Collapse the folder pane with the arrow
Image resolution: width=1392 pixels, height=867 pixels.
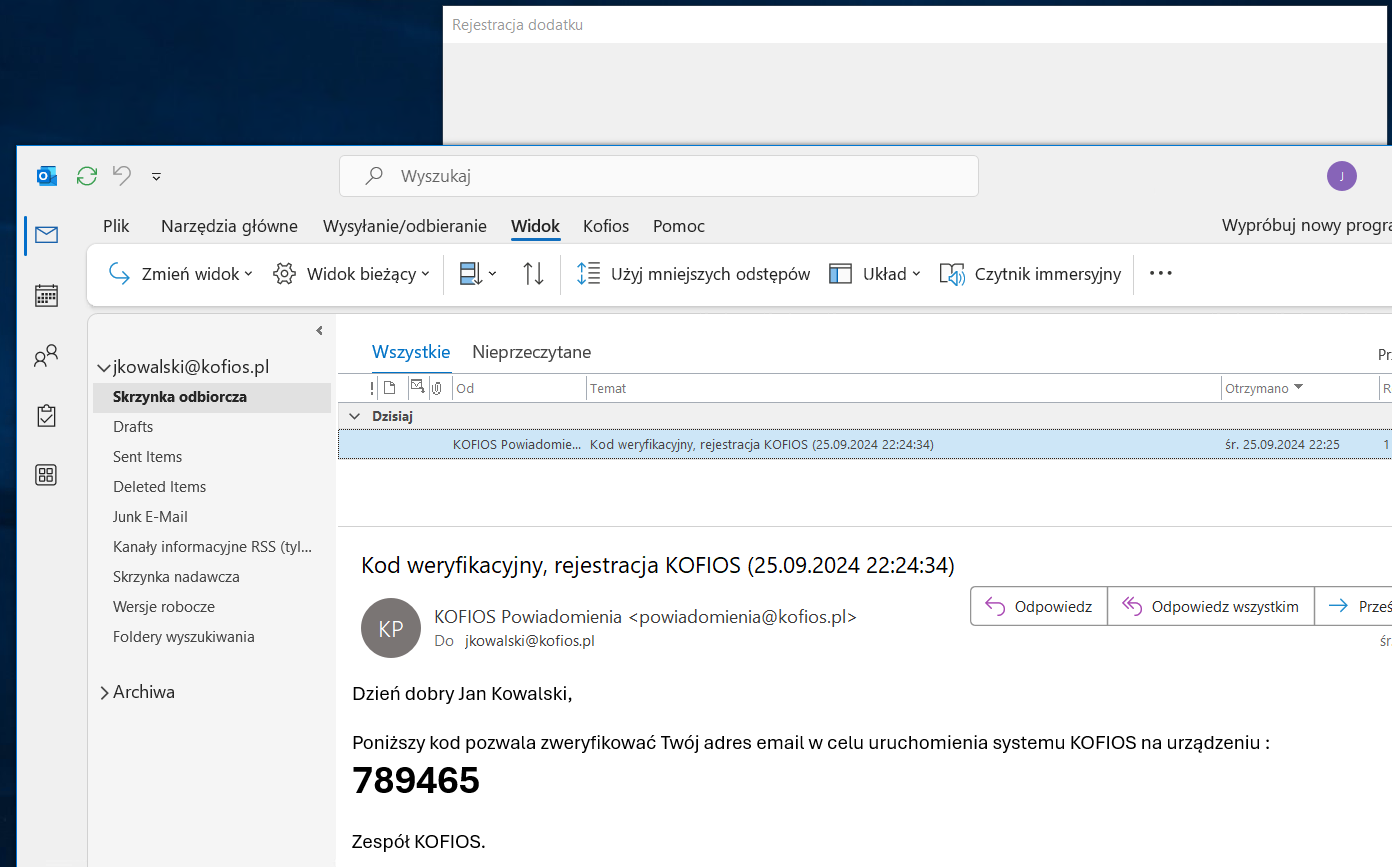319,330
